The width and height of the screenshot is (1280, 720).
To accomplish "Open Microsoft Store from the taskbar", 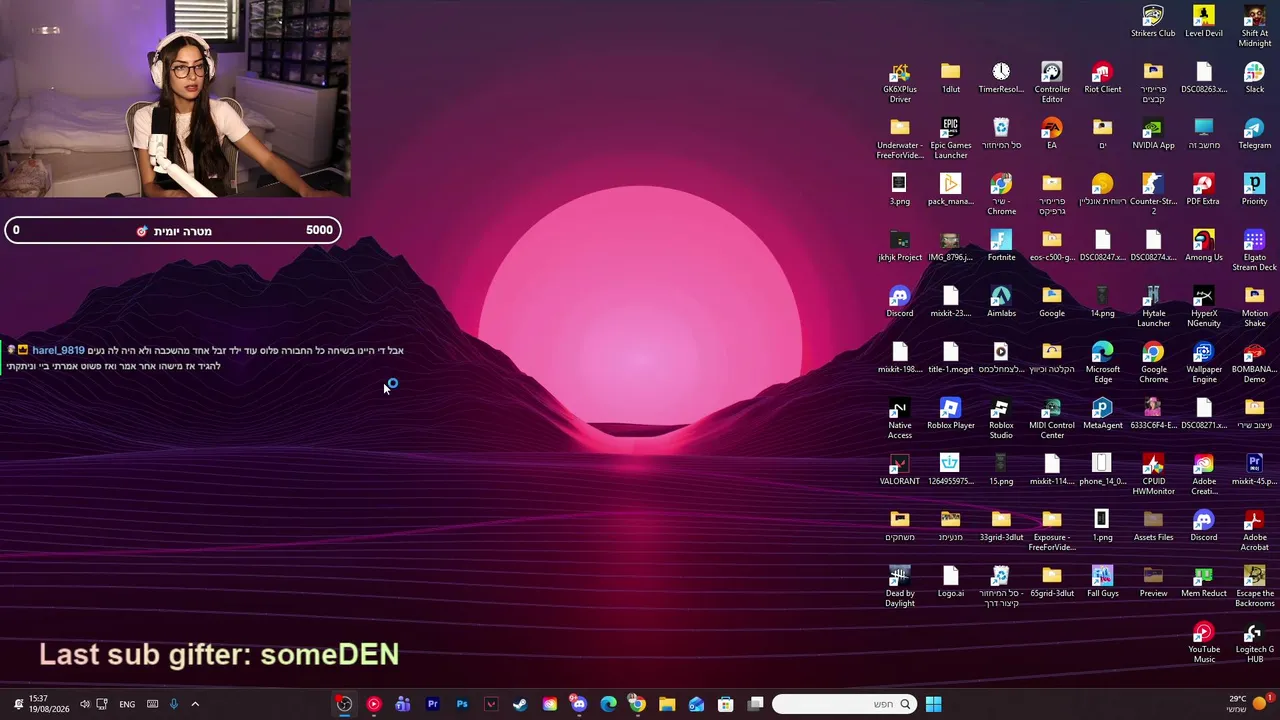I will point(725,704).
